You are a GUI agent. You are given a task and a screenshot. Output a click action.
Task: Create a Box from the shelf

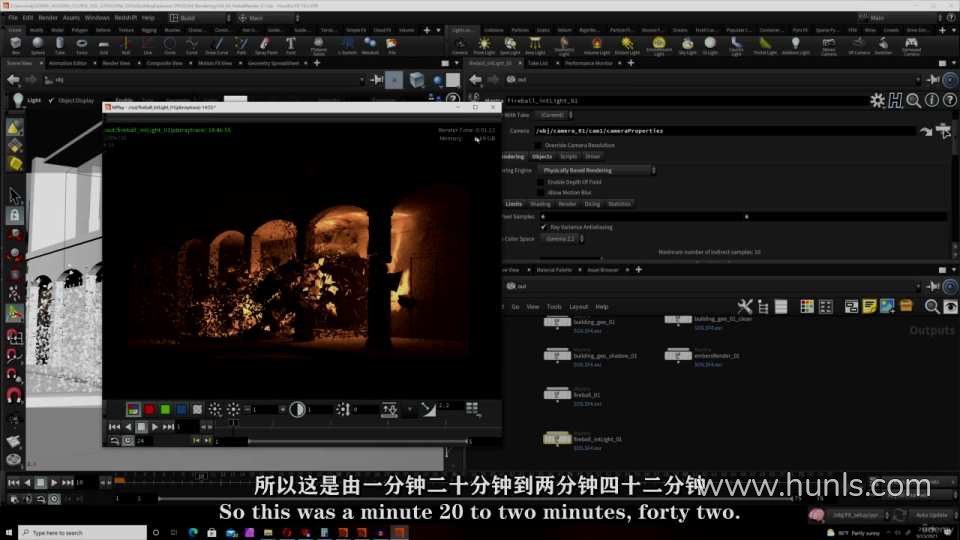(x=16, y=45)
